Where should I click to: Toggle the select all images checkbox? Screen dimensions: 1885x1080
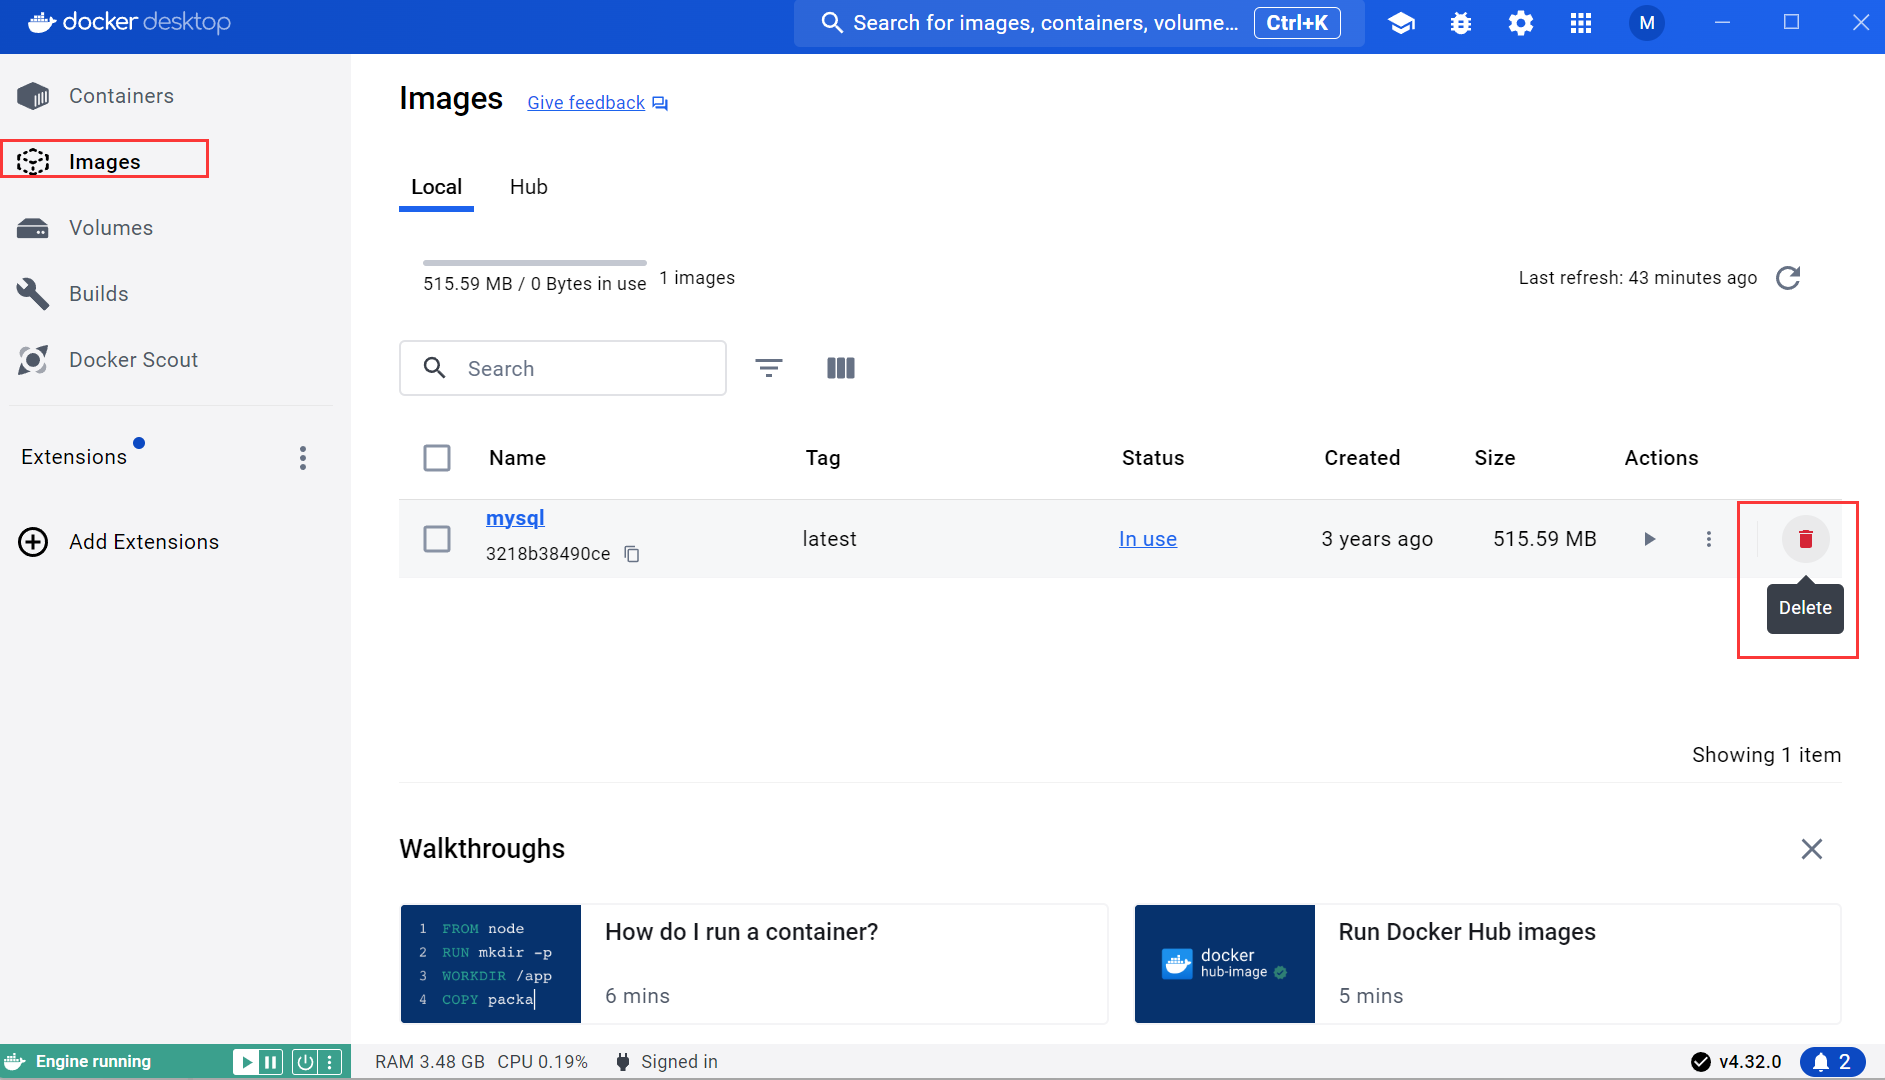point(437,458)
